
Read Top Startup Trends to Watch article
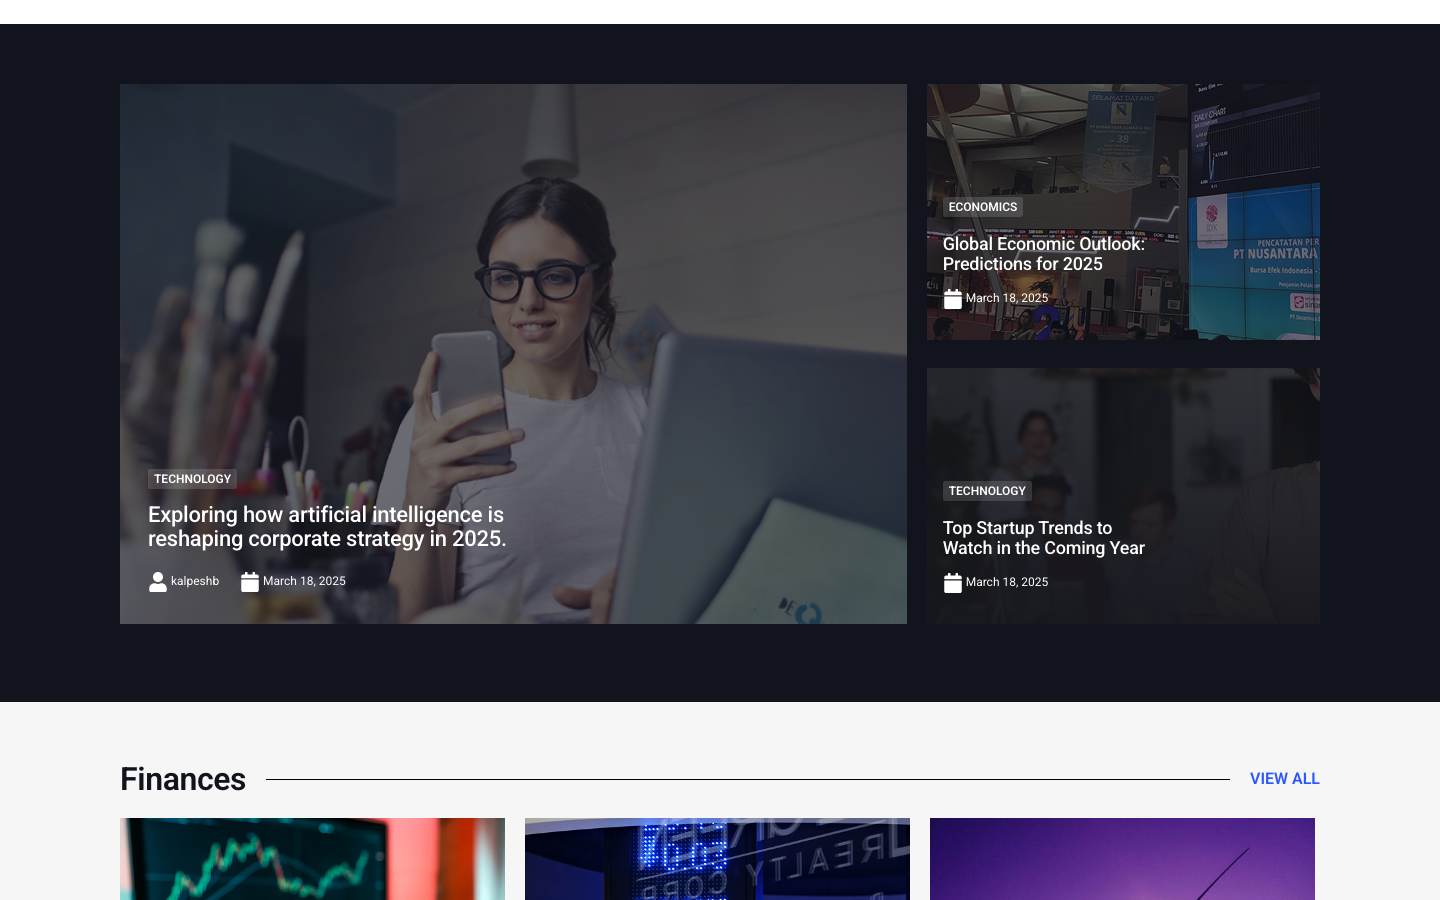[x=1043, y=538]
